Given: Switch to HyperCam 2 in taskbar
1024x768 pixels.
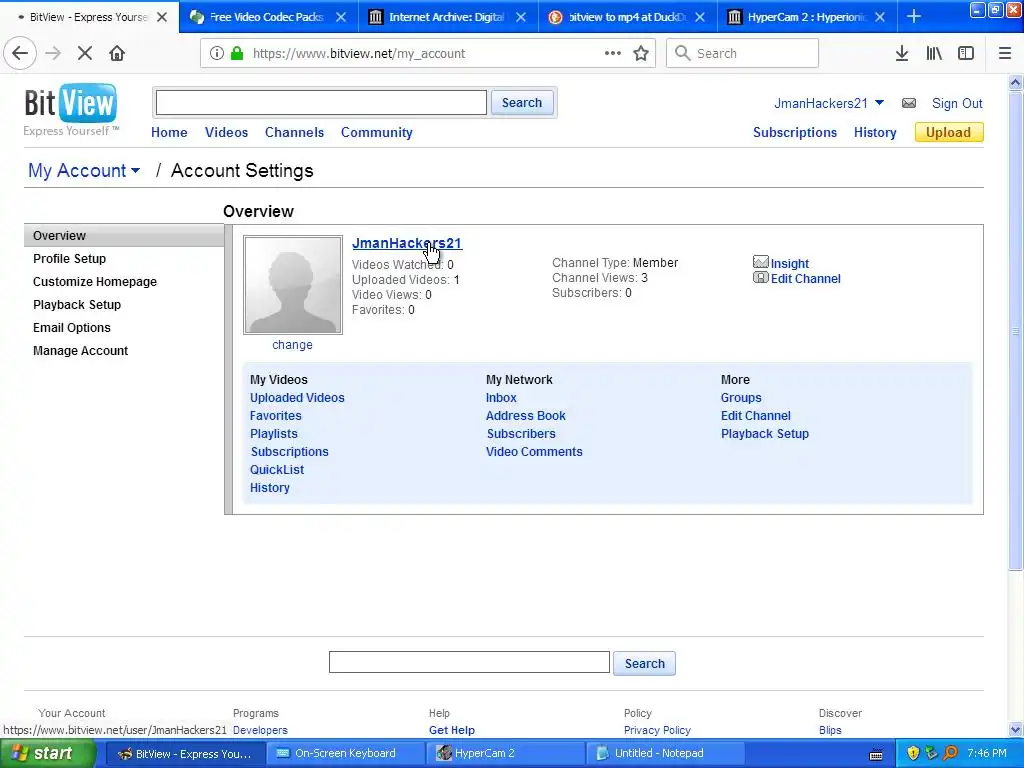Looking at the screenshot, I should coord(506,754).
